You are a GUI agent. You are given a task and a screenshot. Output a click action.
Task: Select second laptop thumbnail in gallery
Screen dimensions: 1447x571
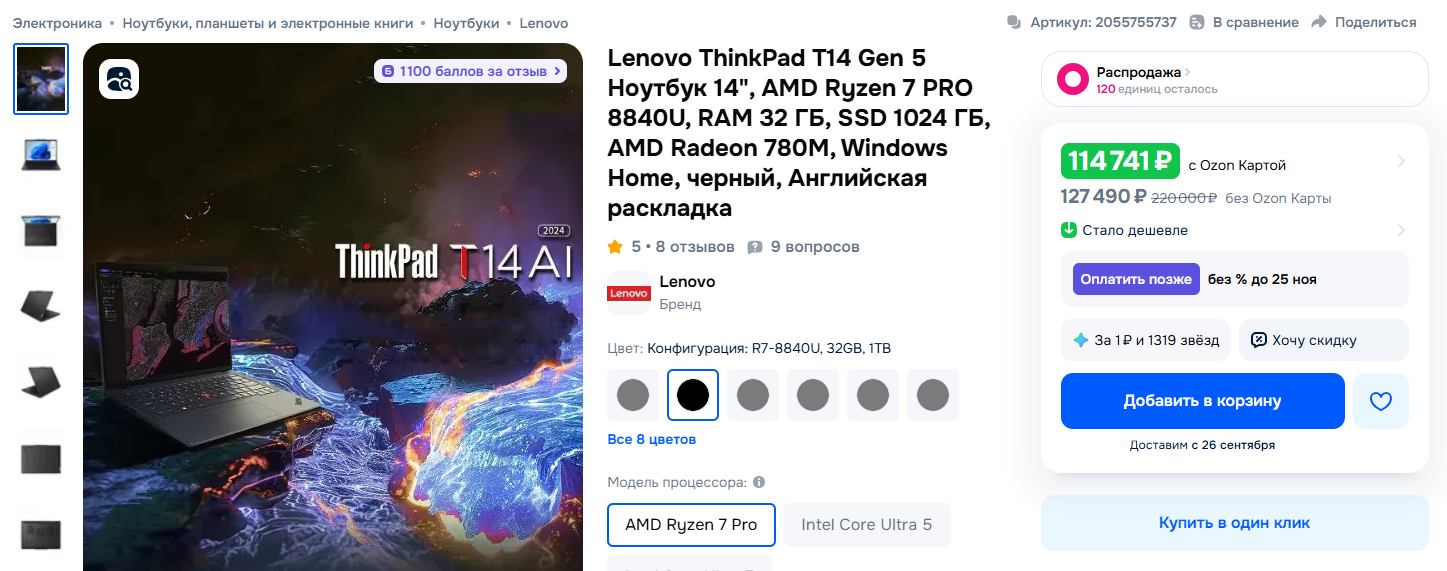(x=41, y=155)
